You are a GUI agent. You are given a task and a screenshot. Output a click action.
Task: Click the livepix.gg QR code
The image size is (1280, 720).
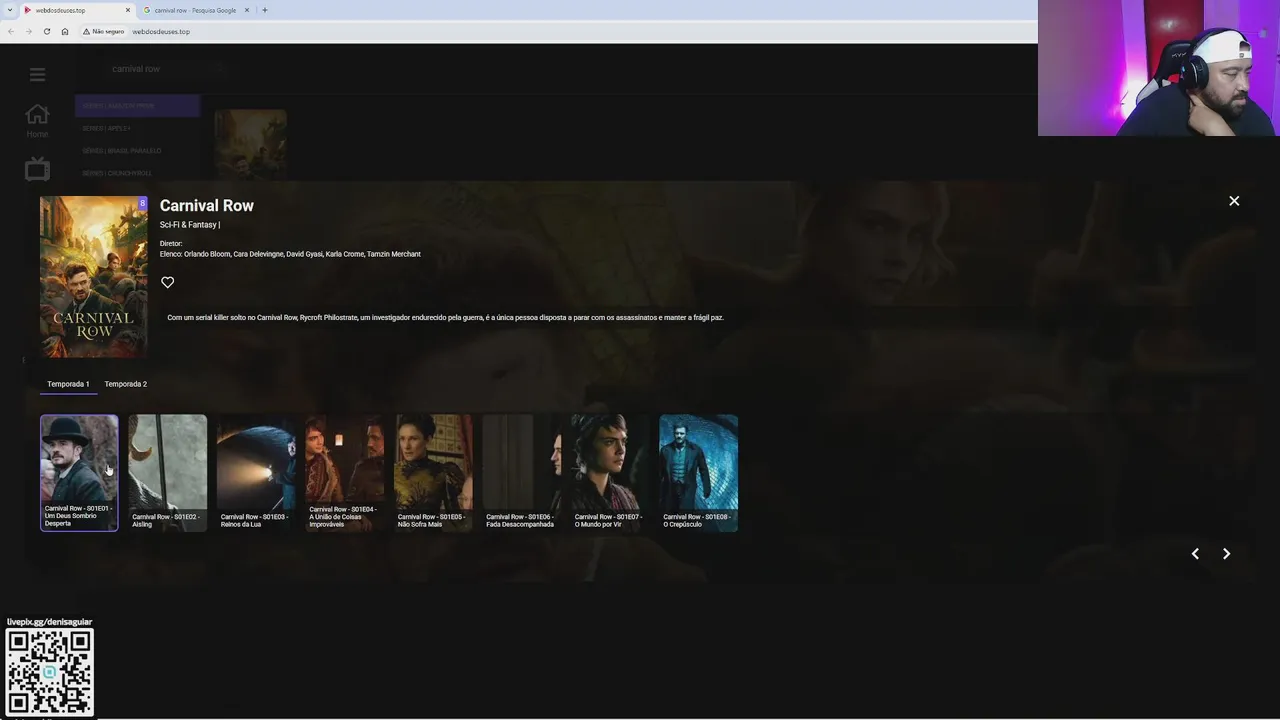(49, 672)
